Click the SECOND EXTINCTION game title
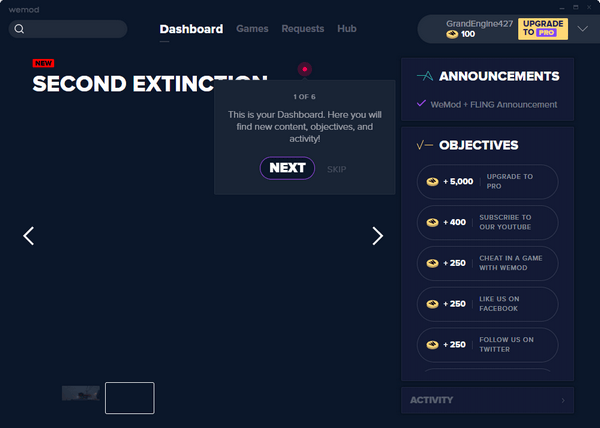 point(150,84)
